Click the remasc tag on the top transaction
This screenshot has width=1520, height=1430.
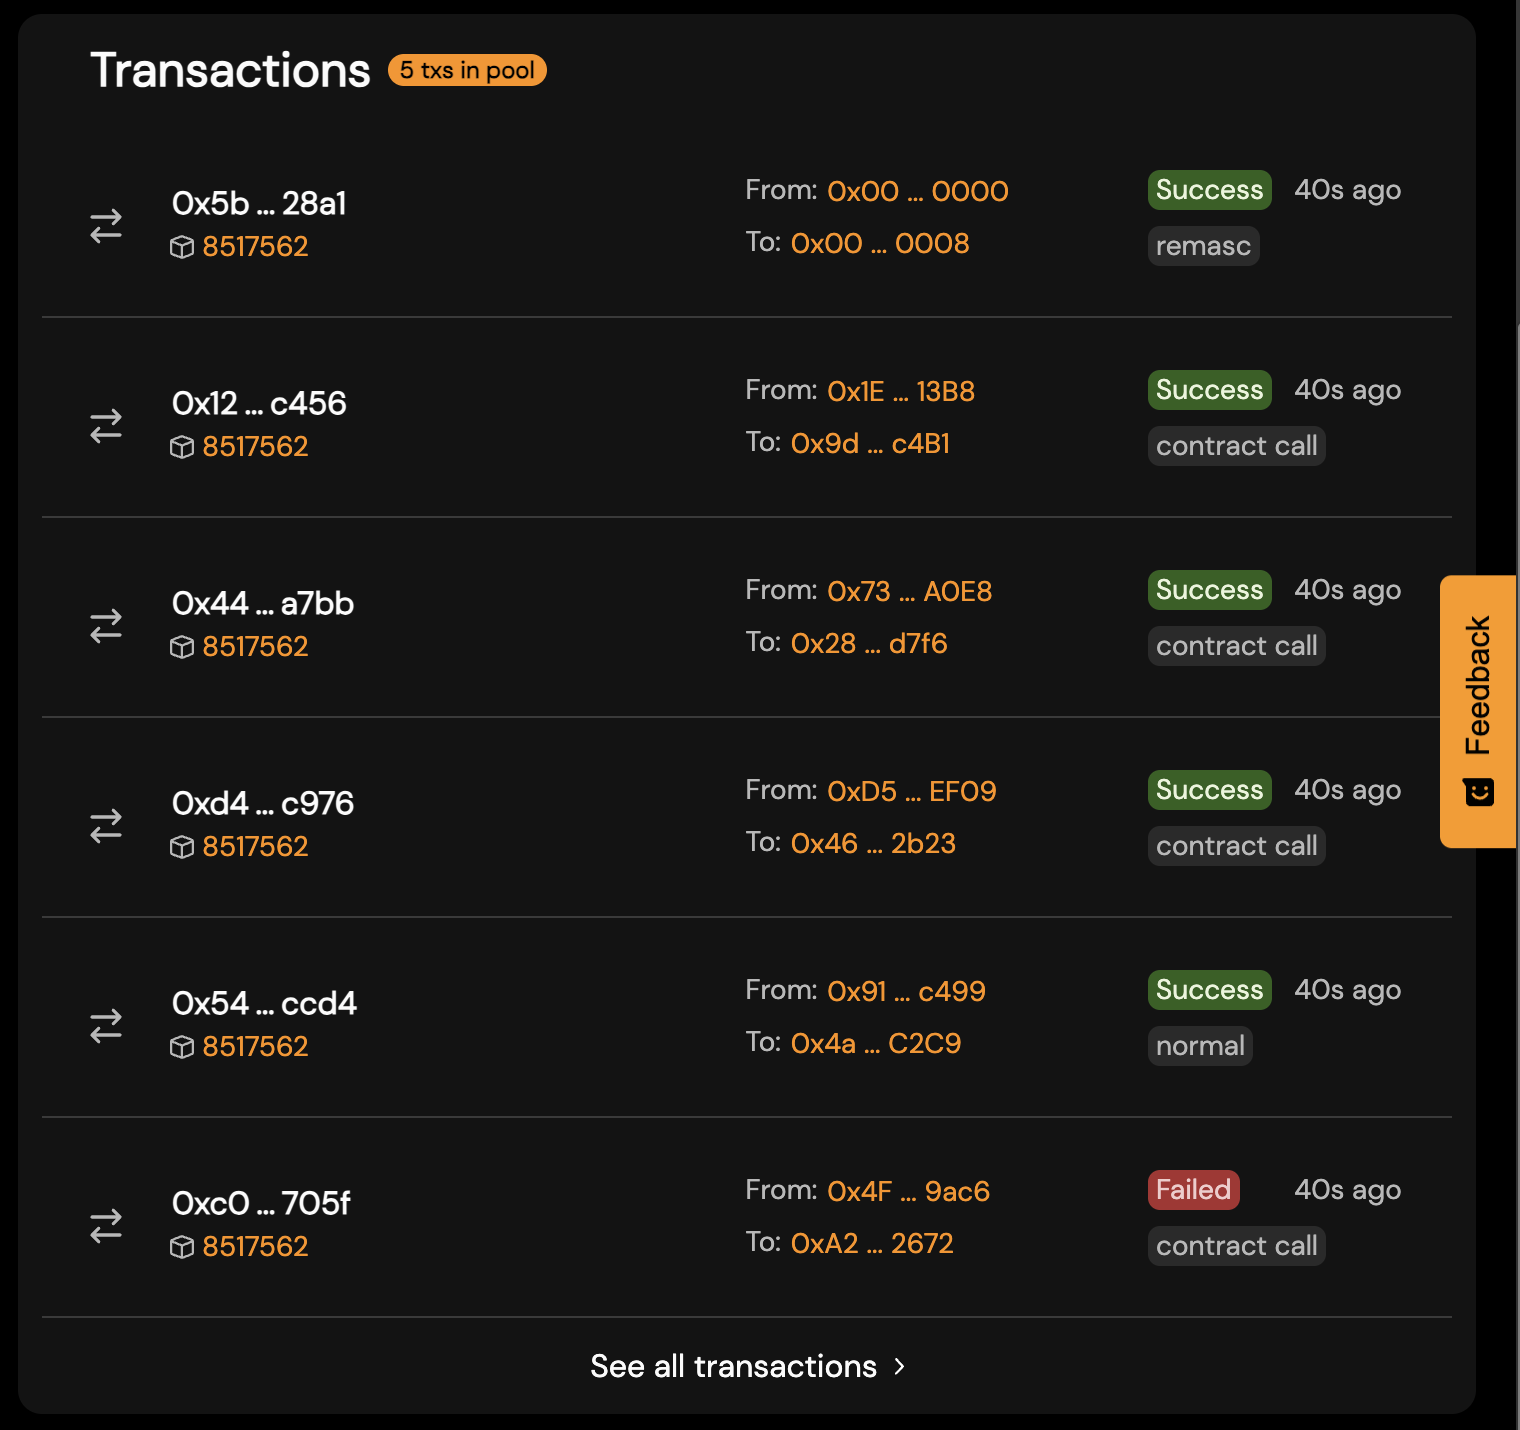click(1203, 245)
